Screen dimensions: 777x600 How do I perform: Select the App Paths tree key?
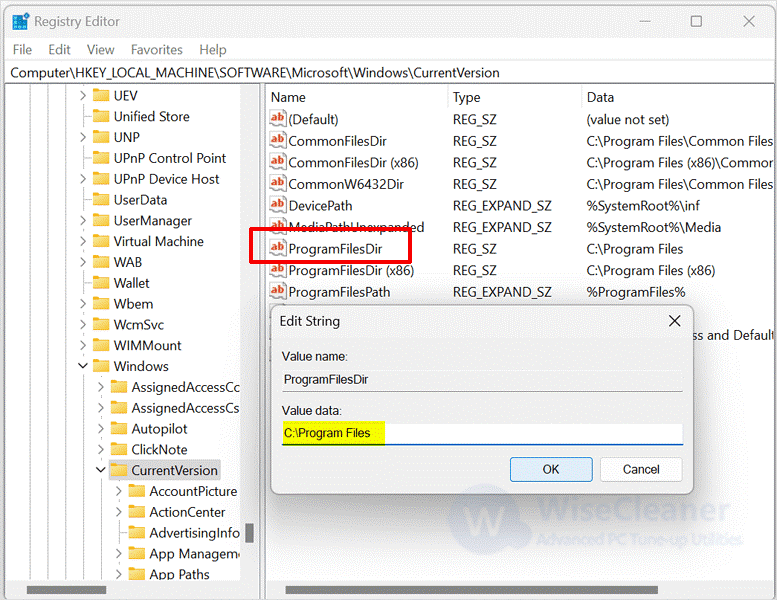tap(179, 574)
